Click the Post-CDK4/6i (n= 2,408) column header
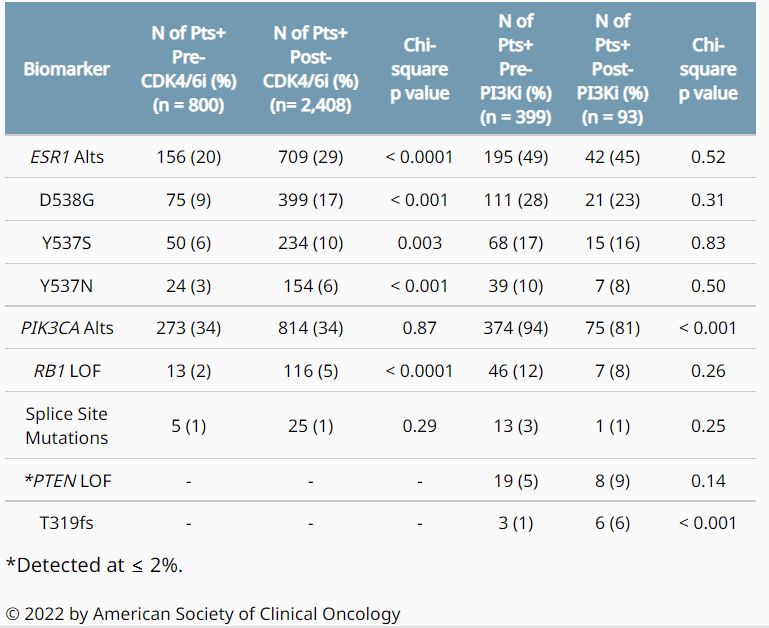Image resolution: width=769 pixels, height=628 pixels. 311,69
